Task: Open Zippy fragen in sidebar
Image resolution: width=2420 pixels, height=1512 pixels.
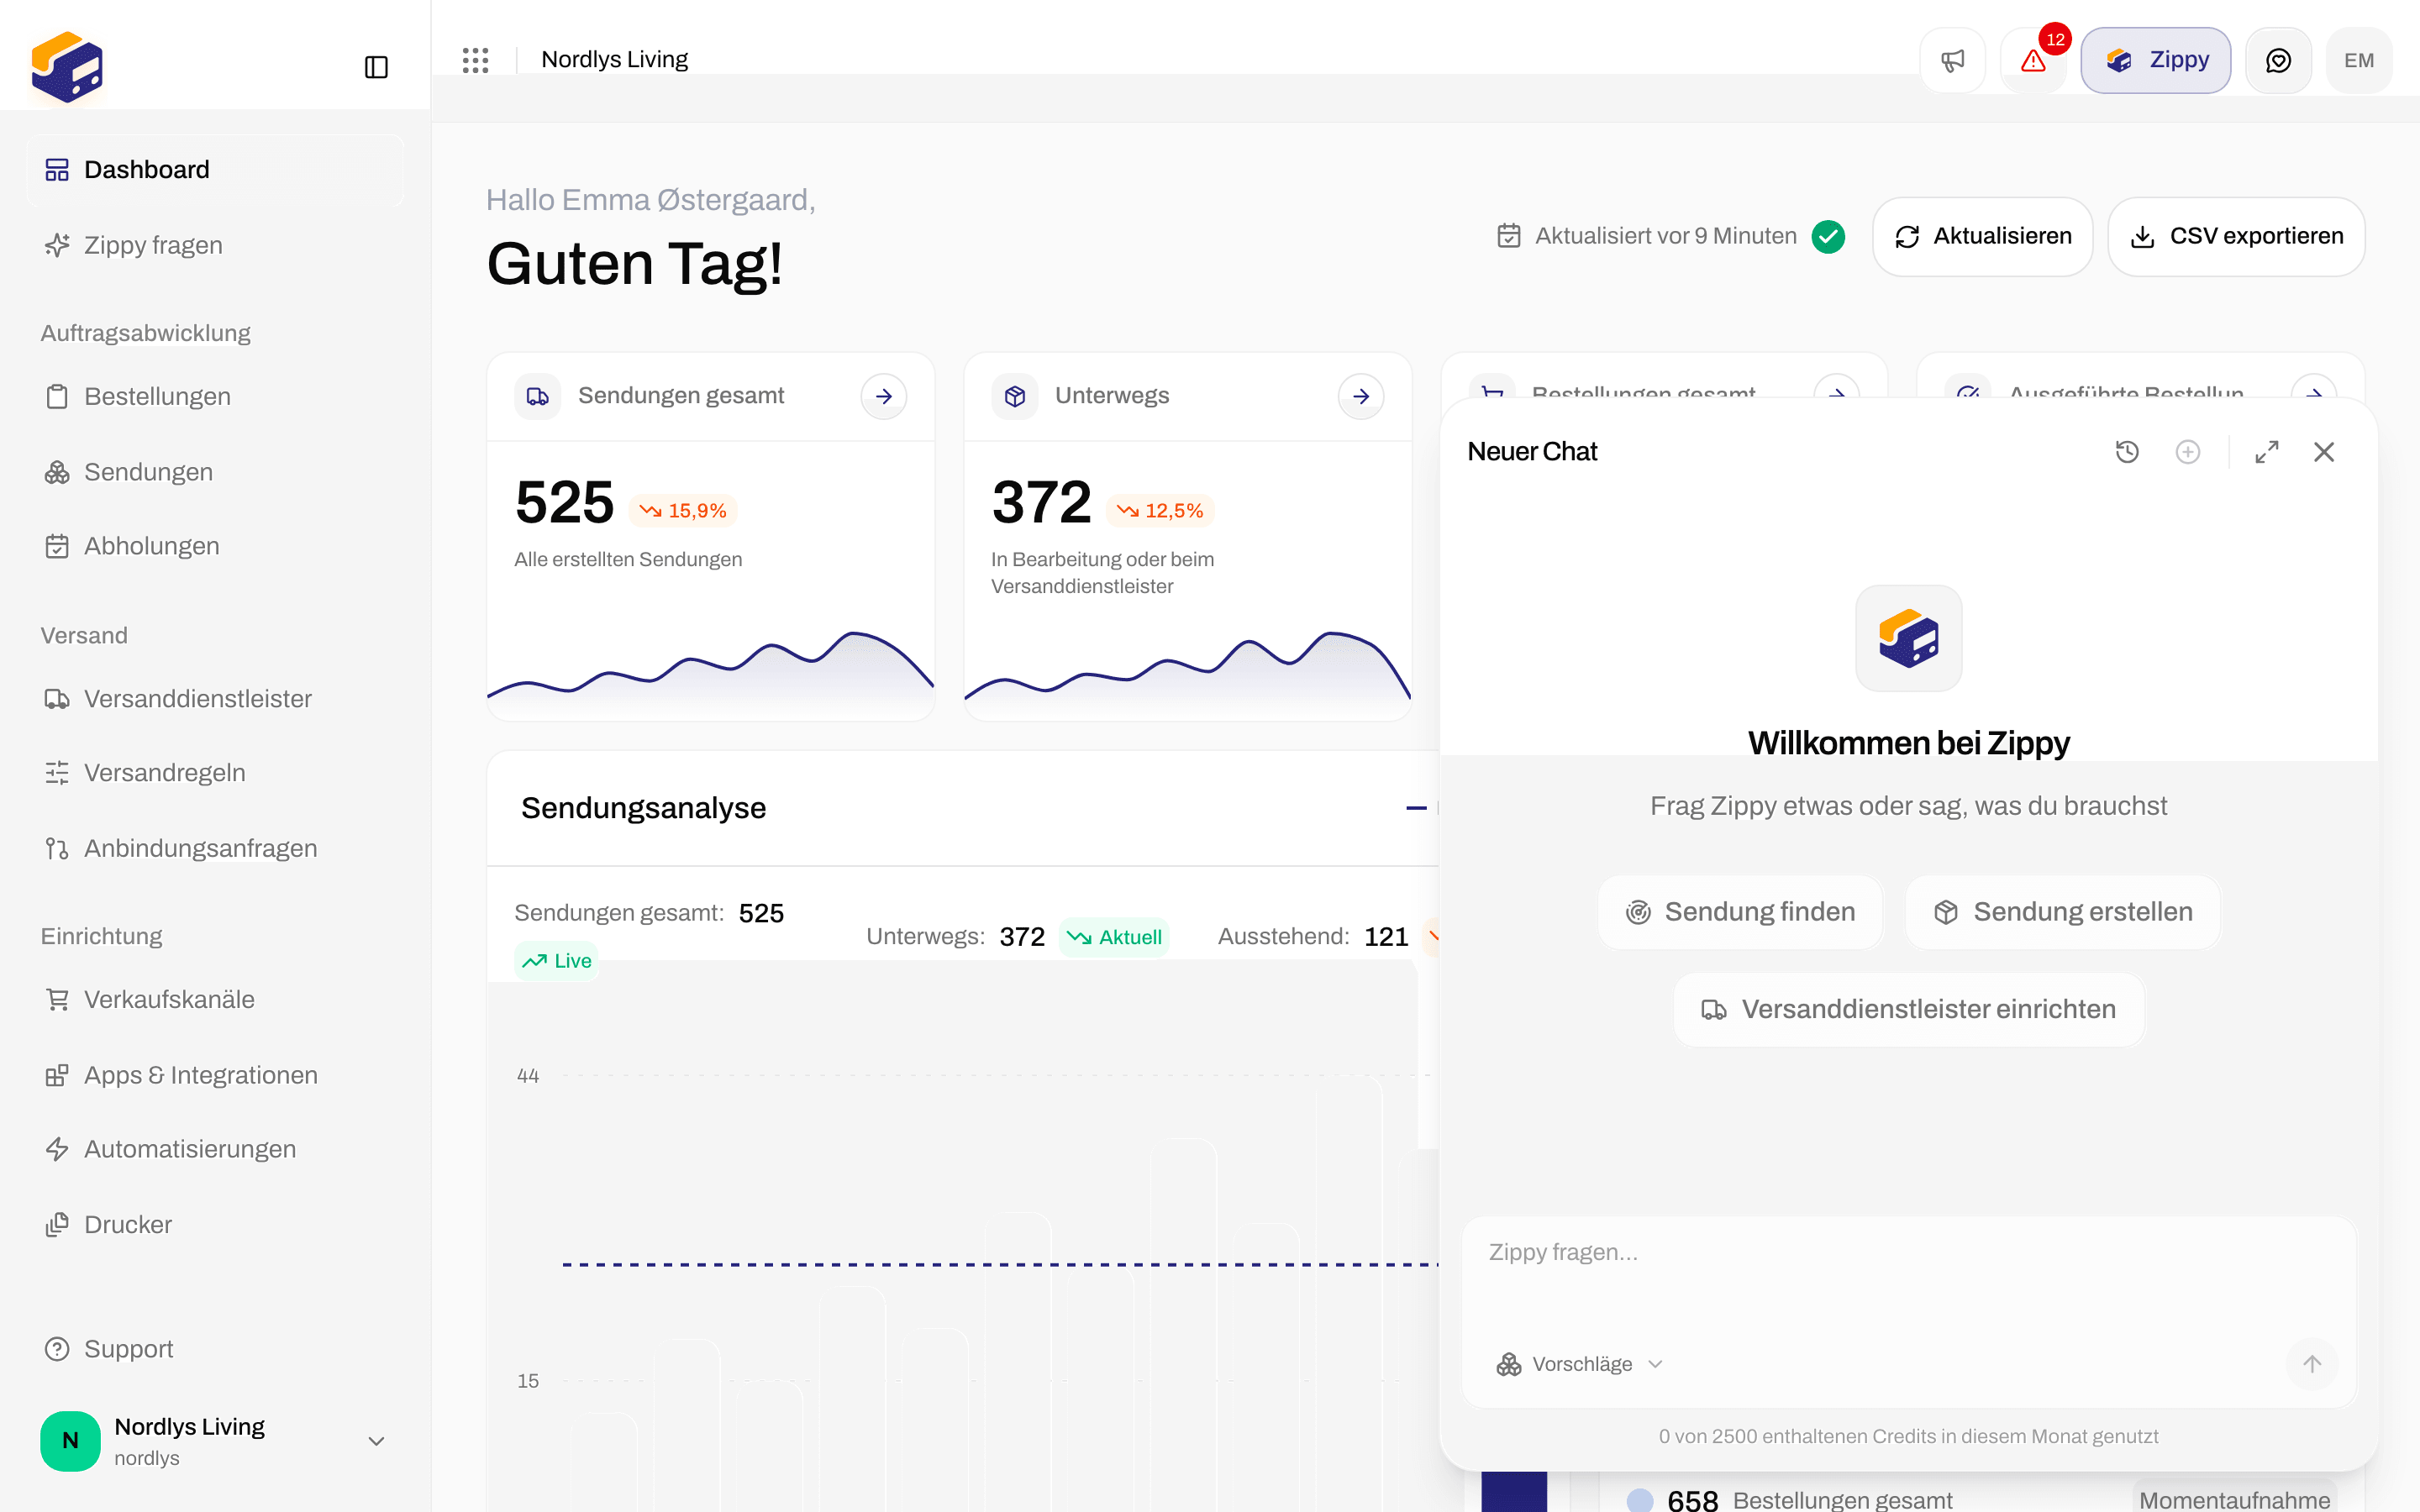Action: [215, 245]
